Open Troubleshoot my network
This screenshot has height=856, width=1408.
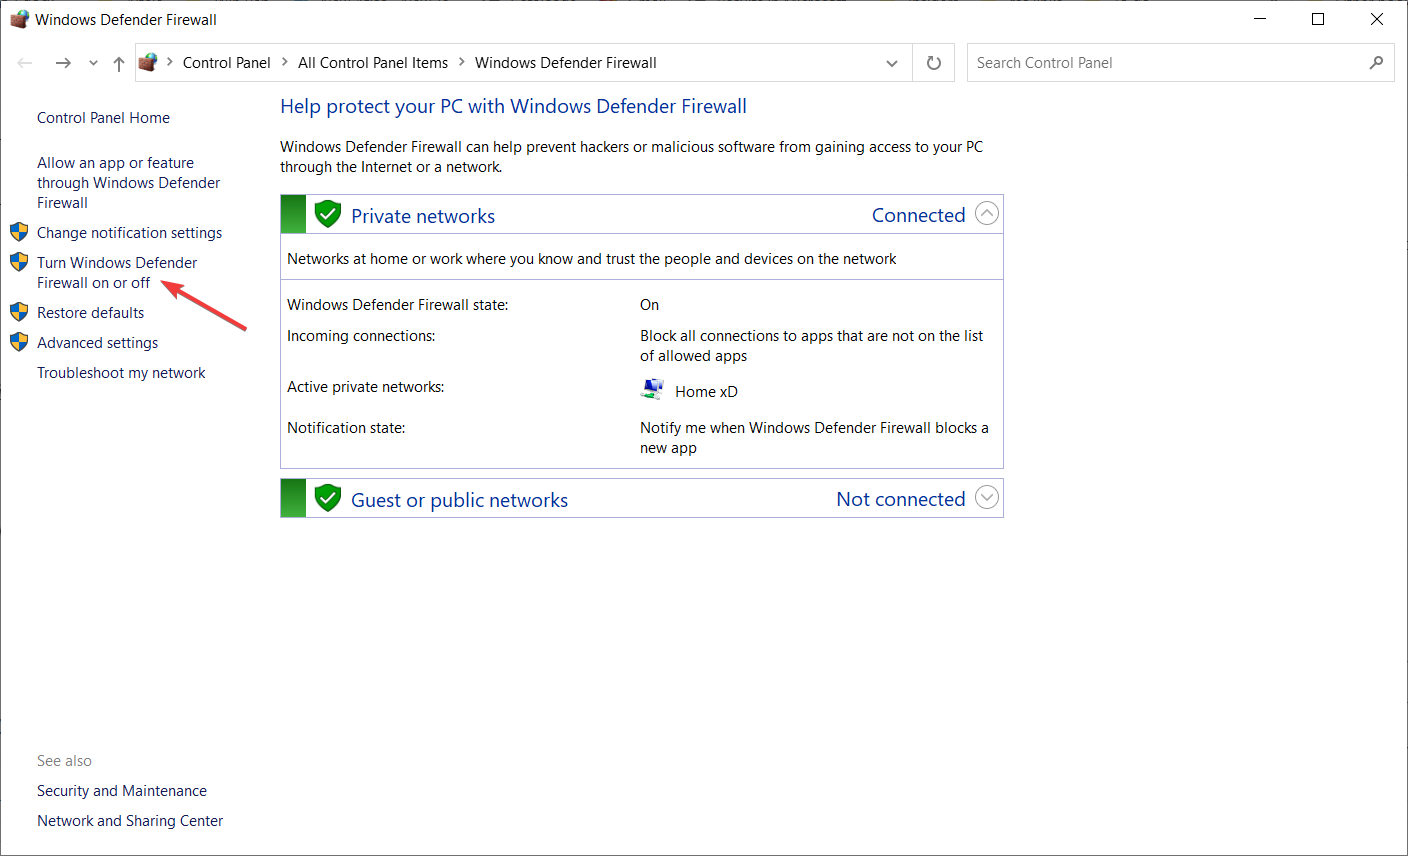pyautogui.click(x=121, y=373)
